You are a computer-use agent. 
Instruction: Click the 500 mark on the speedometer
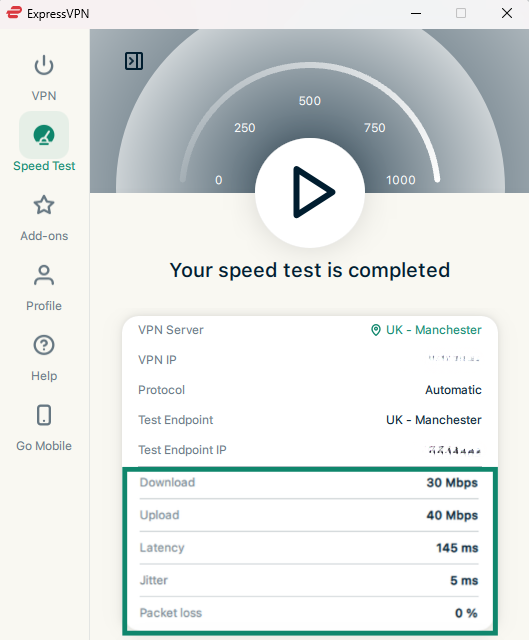tap(310, 101)
